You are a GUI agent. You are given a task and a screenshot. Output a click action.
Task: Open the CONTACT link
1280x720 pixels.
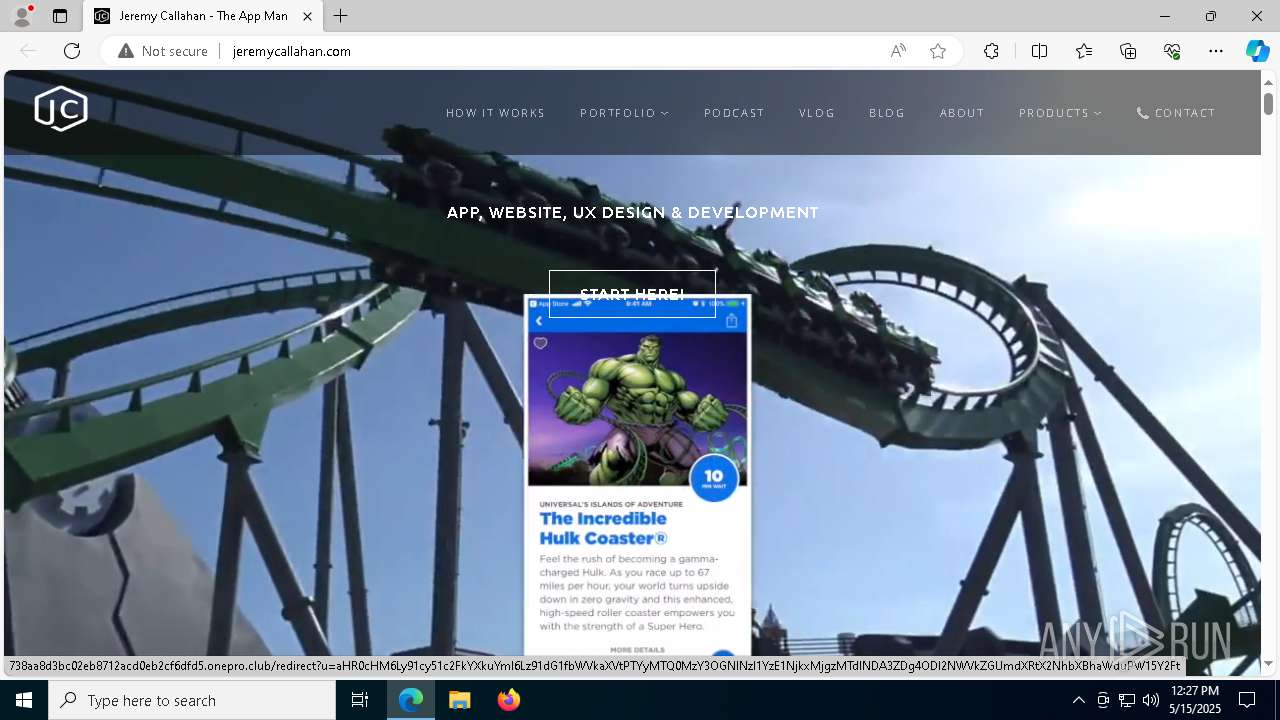pyautogui.click(x=1176, y=113)
